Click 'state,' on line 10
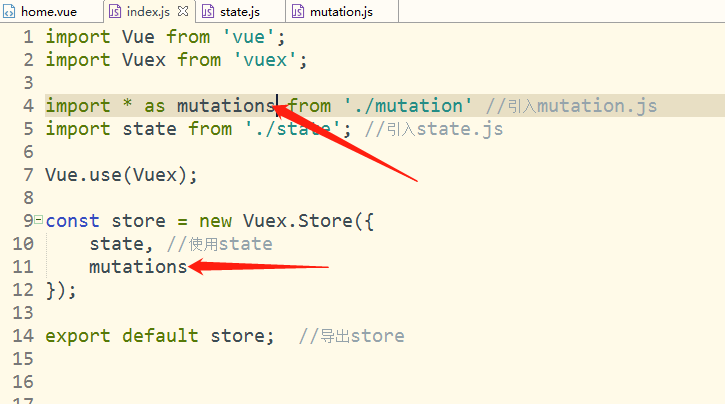 [121, 244]
